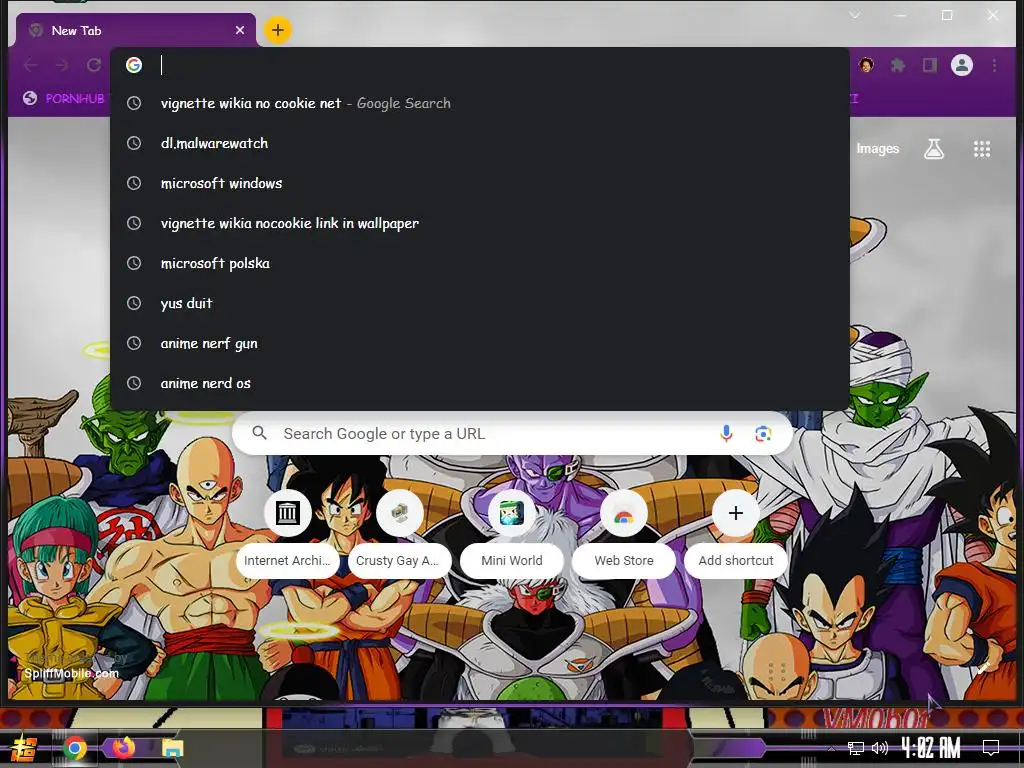Open the PORNHUB bookmark in bookmarks bar
1024x768 pixels.
64,99
